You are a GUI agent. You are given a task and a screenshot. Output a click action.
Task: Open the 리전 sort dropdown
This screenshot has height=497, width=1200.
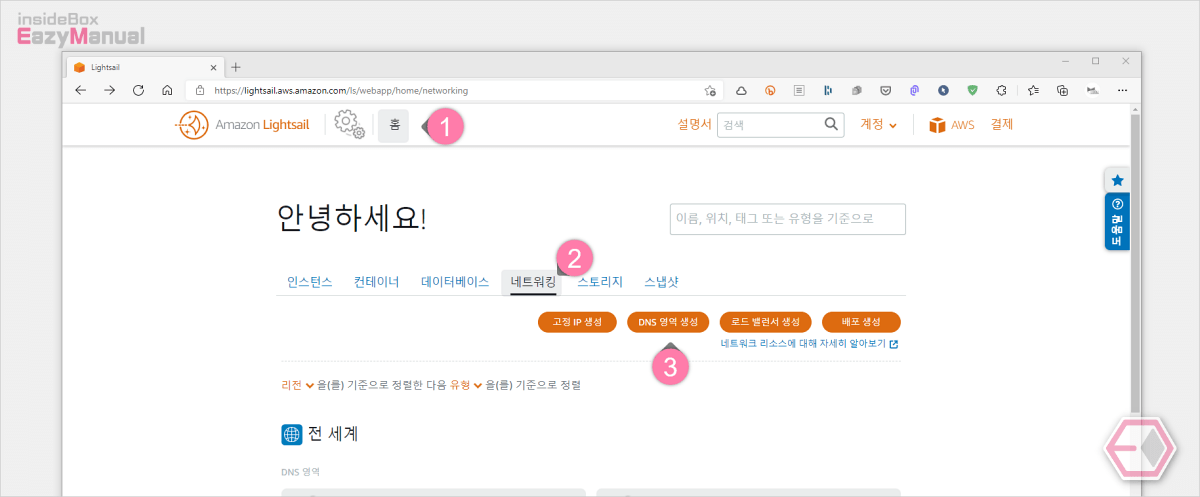click(298, 385)
